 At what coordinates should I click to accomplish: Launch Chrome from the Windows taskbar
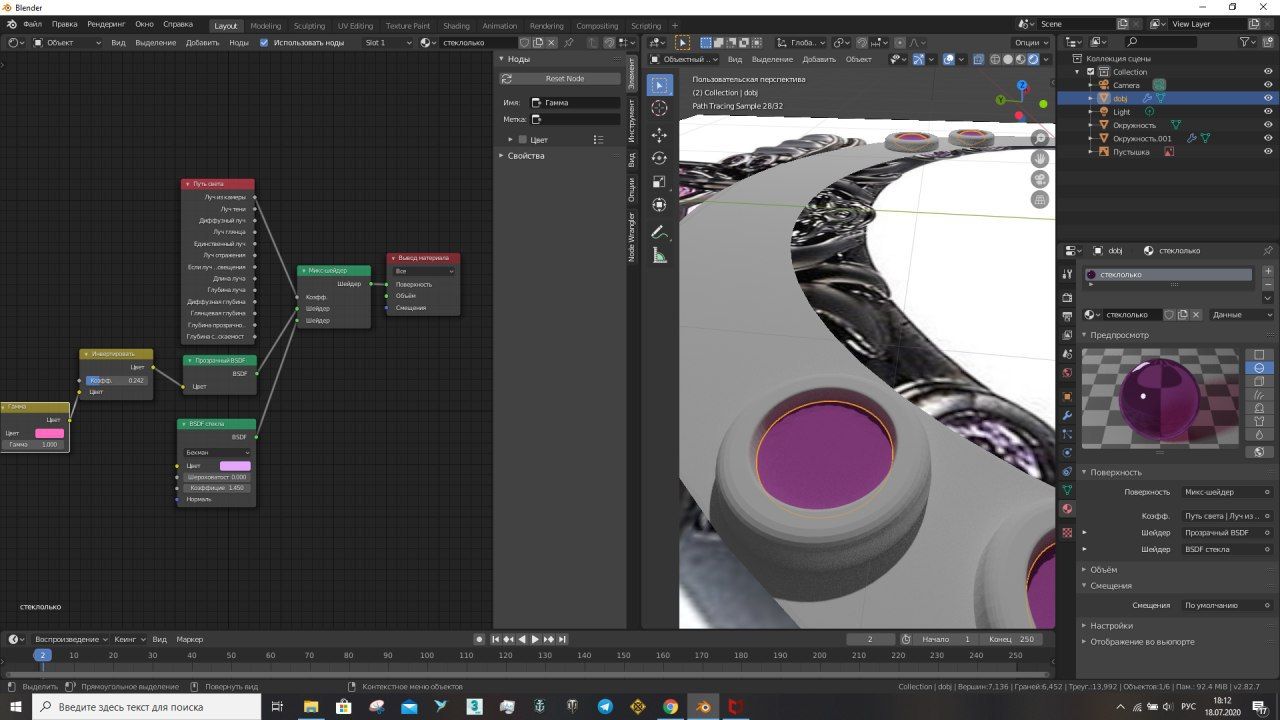[670, 706]
